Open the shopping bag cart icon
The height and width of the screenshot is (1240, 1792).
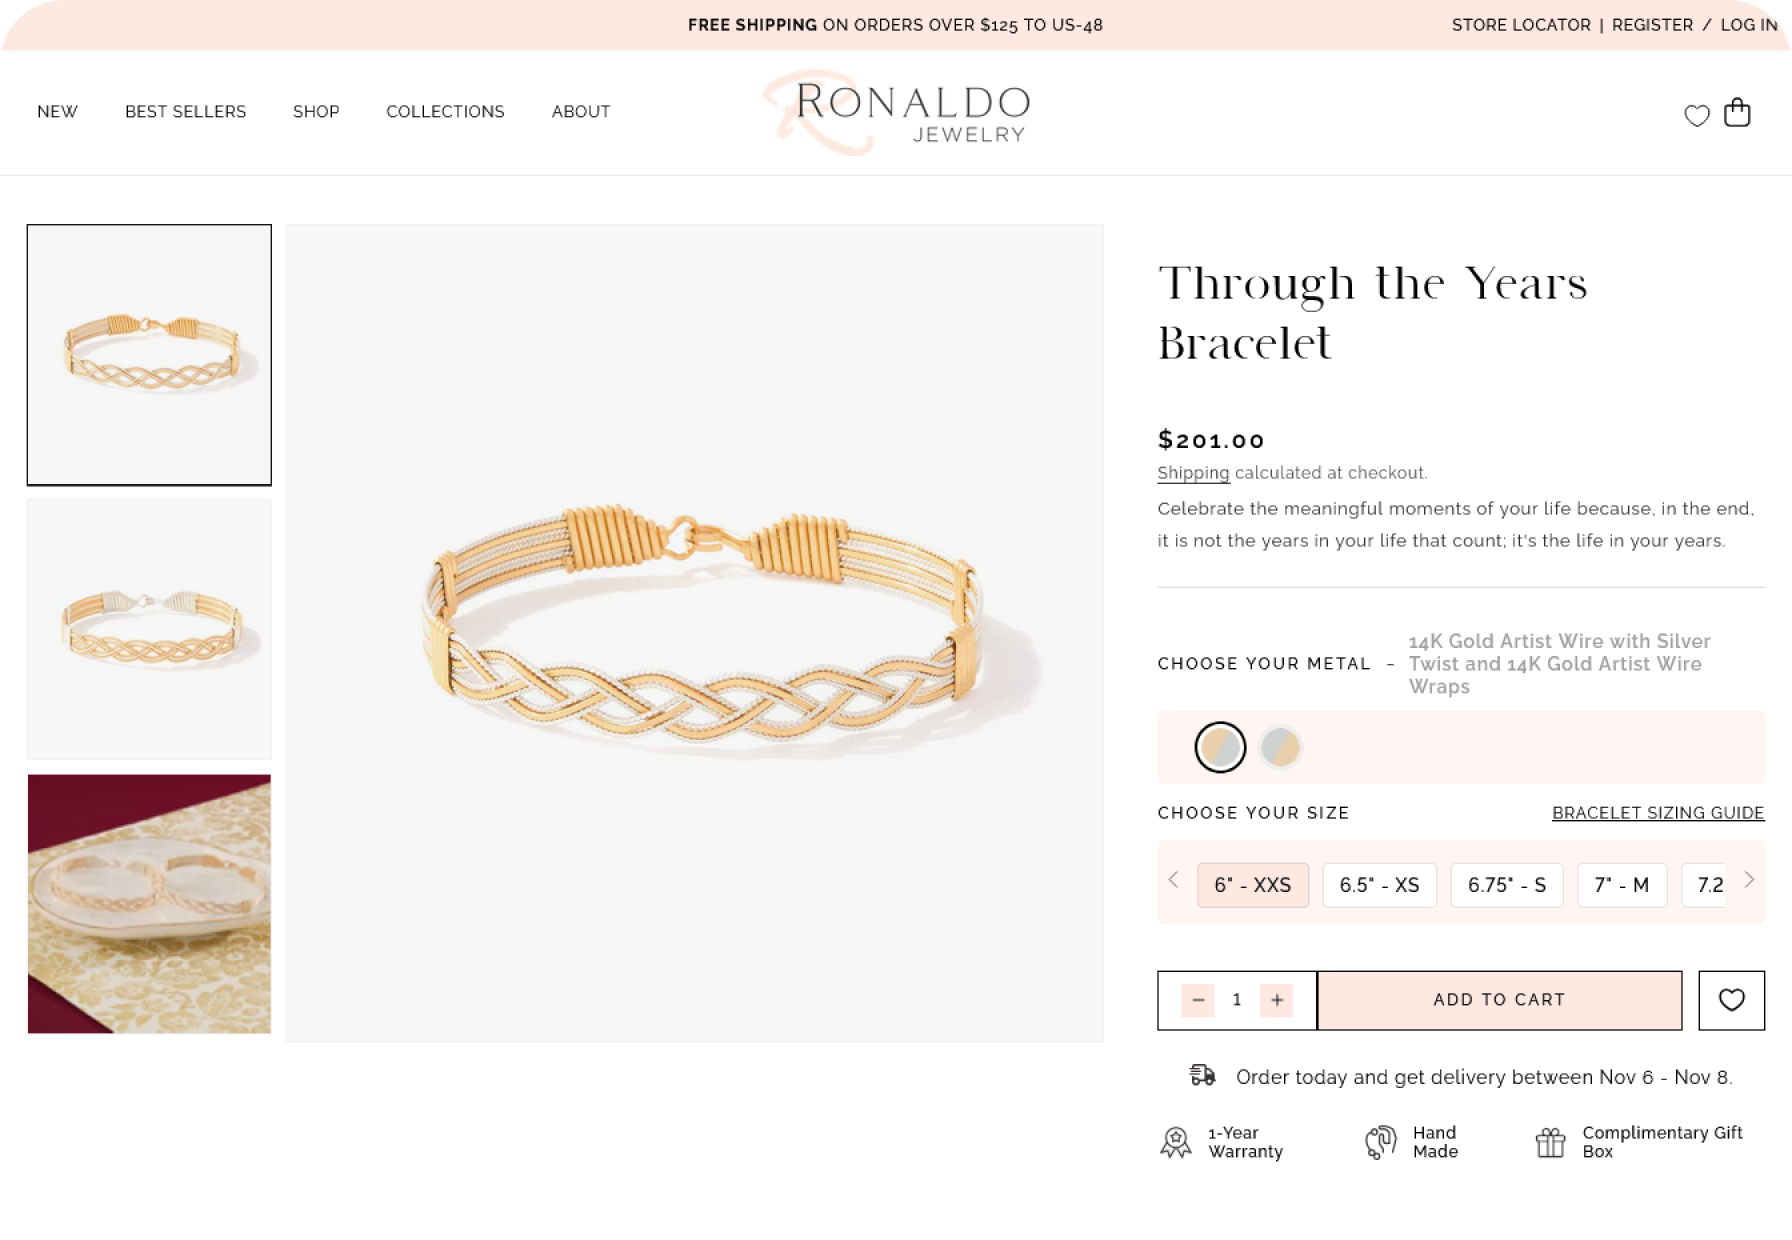tap(1738, 112)
